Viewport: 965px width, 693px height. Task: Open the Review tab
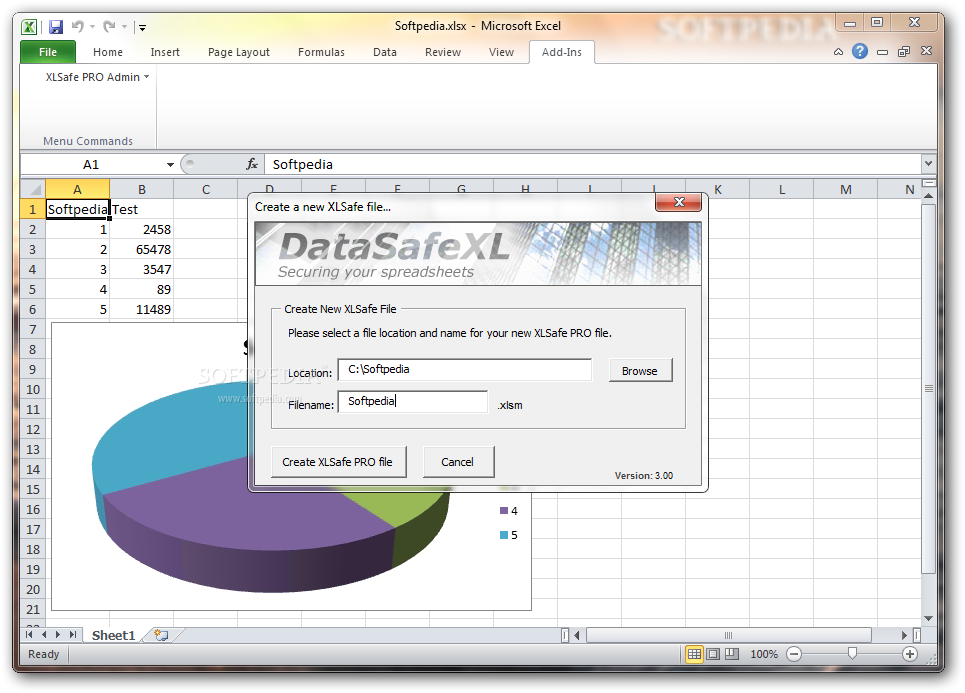[x=442, y=52]
